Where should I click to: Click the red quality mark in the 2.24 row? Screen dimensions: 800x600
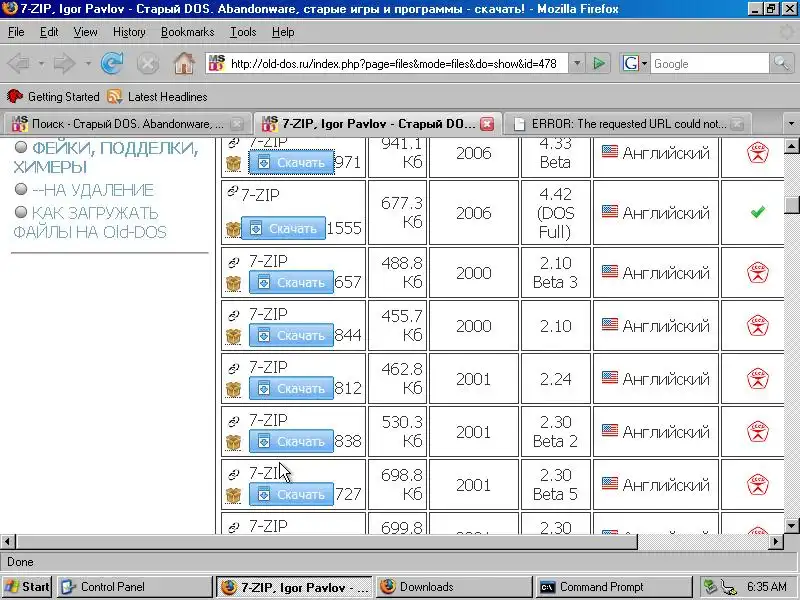(758, 379)
